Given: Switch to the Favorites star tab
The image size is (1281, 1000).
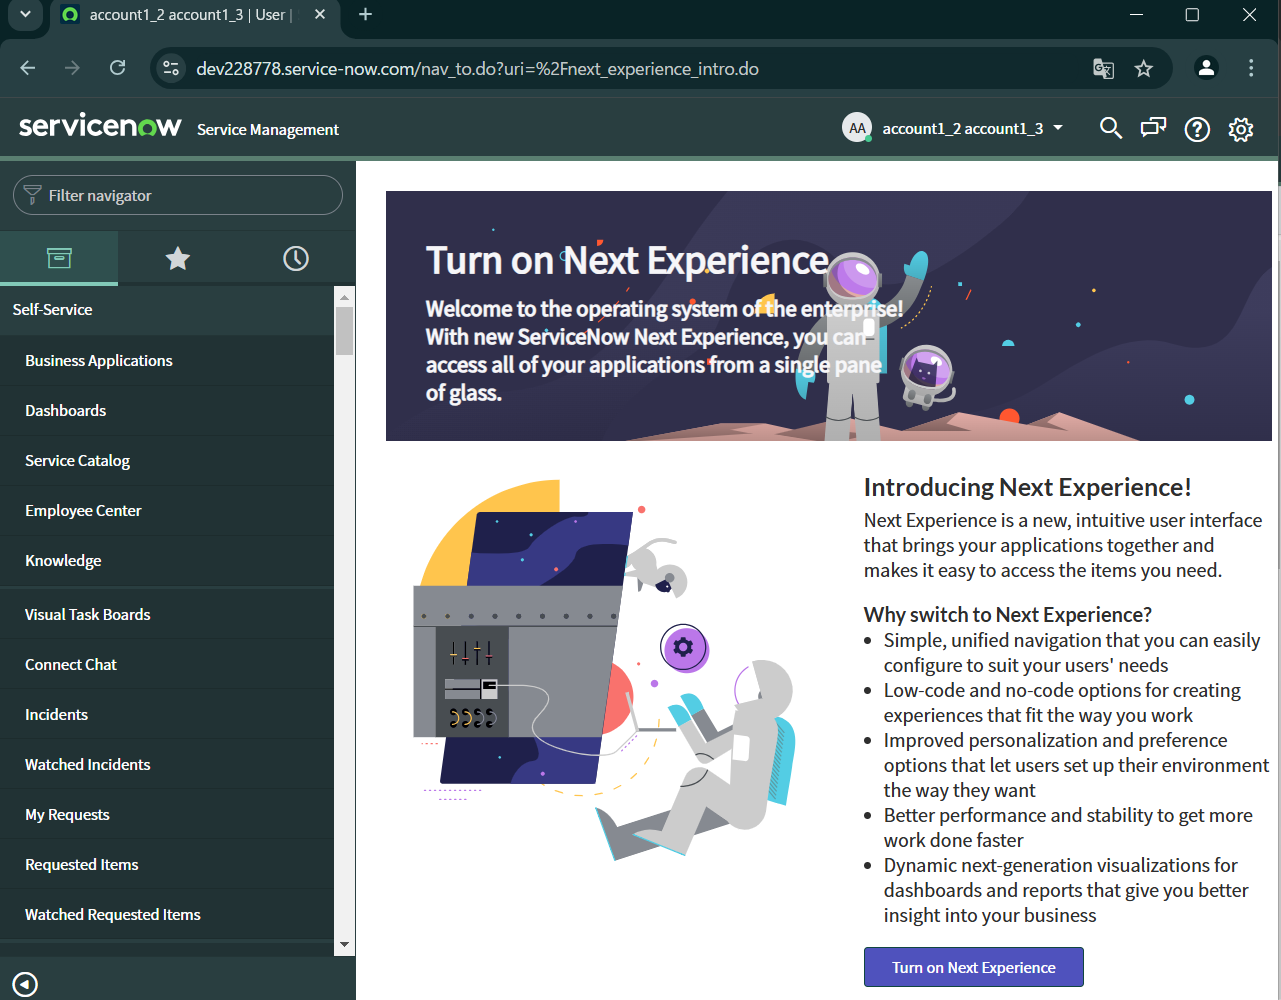Looking at the screenshot, I should tap(177, 258).
